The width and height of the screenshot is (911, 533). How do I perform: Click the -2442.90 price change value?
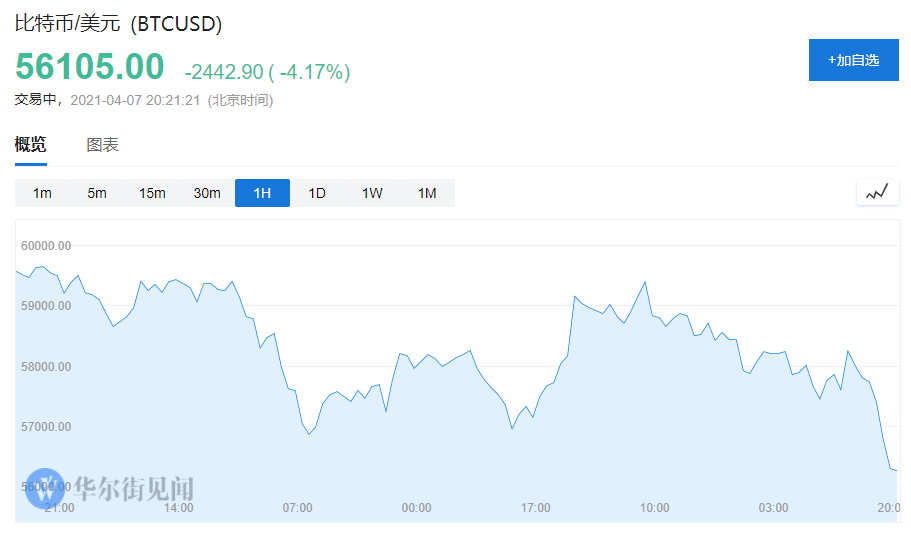click(224, 72)
